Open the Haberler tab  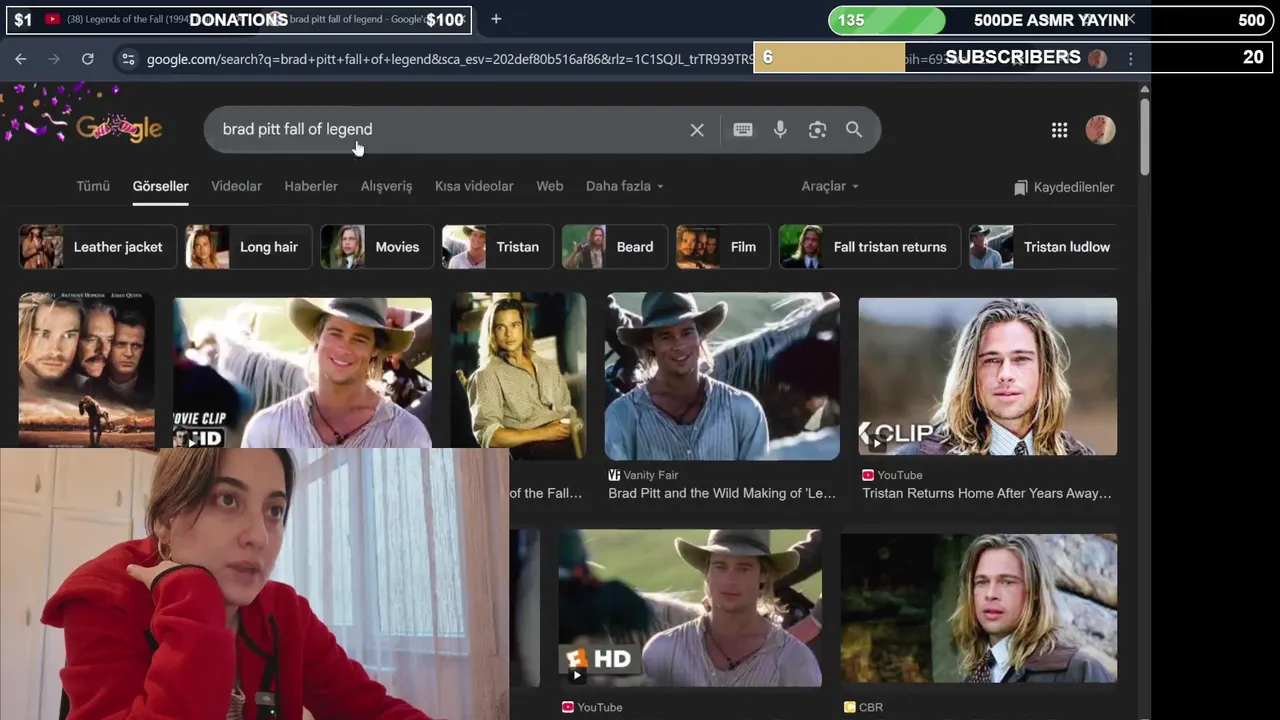[x=311, y=186]
